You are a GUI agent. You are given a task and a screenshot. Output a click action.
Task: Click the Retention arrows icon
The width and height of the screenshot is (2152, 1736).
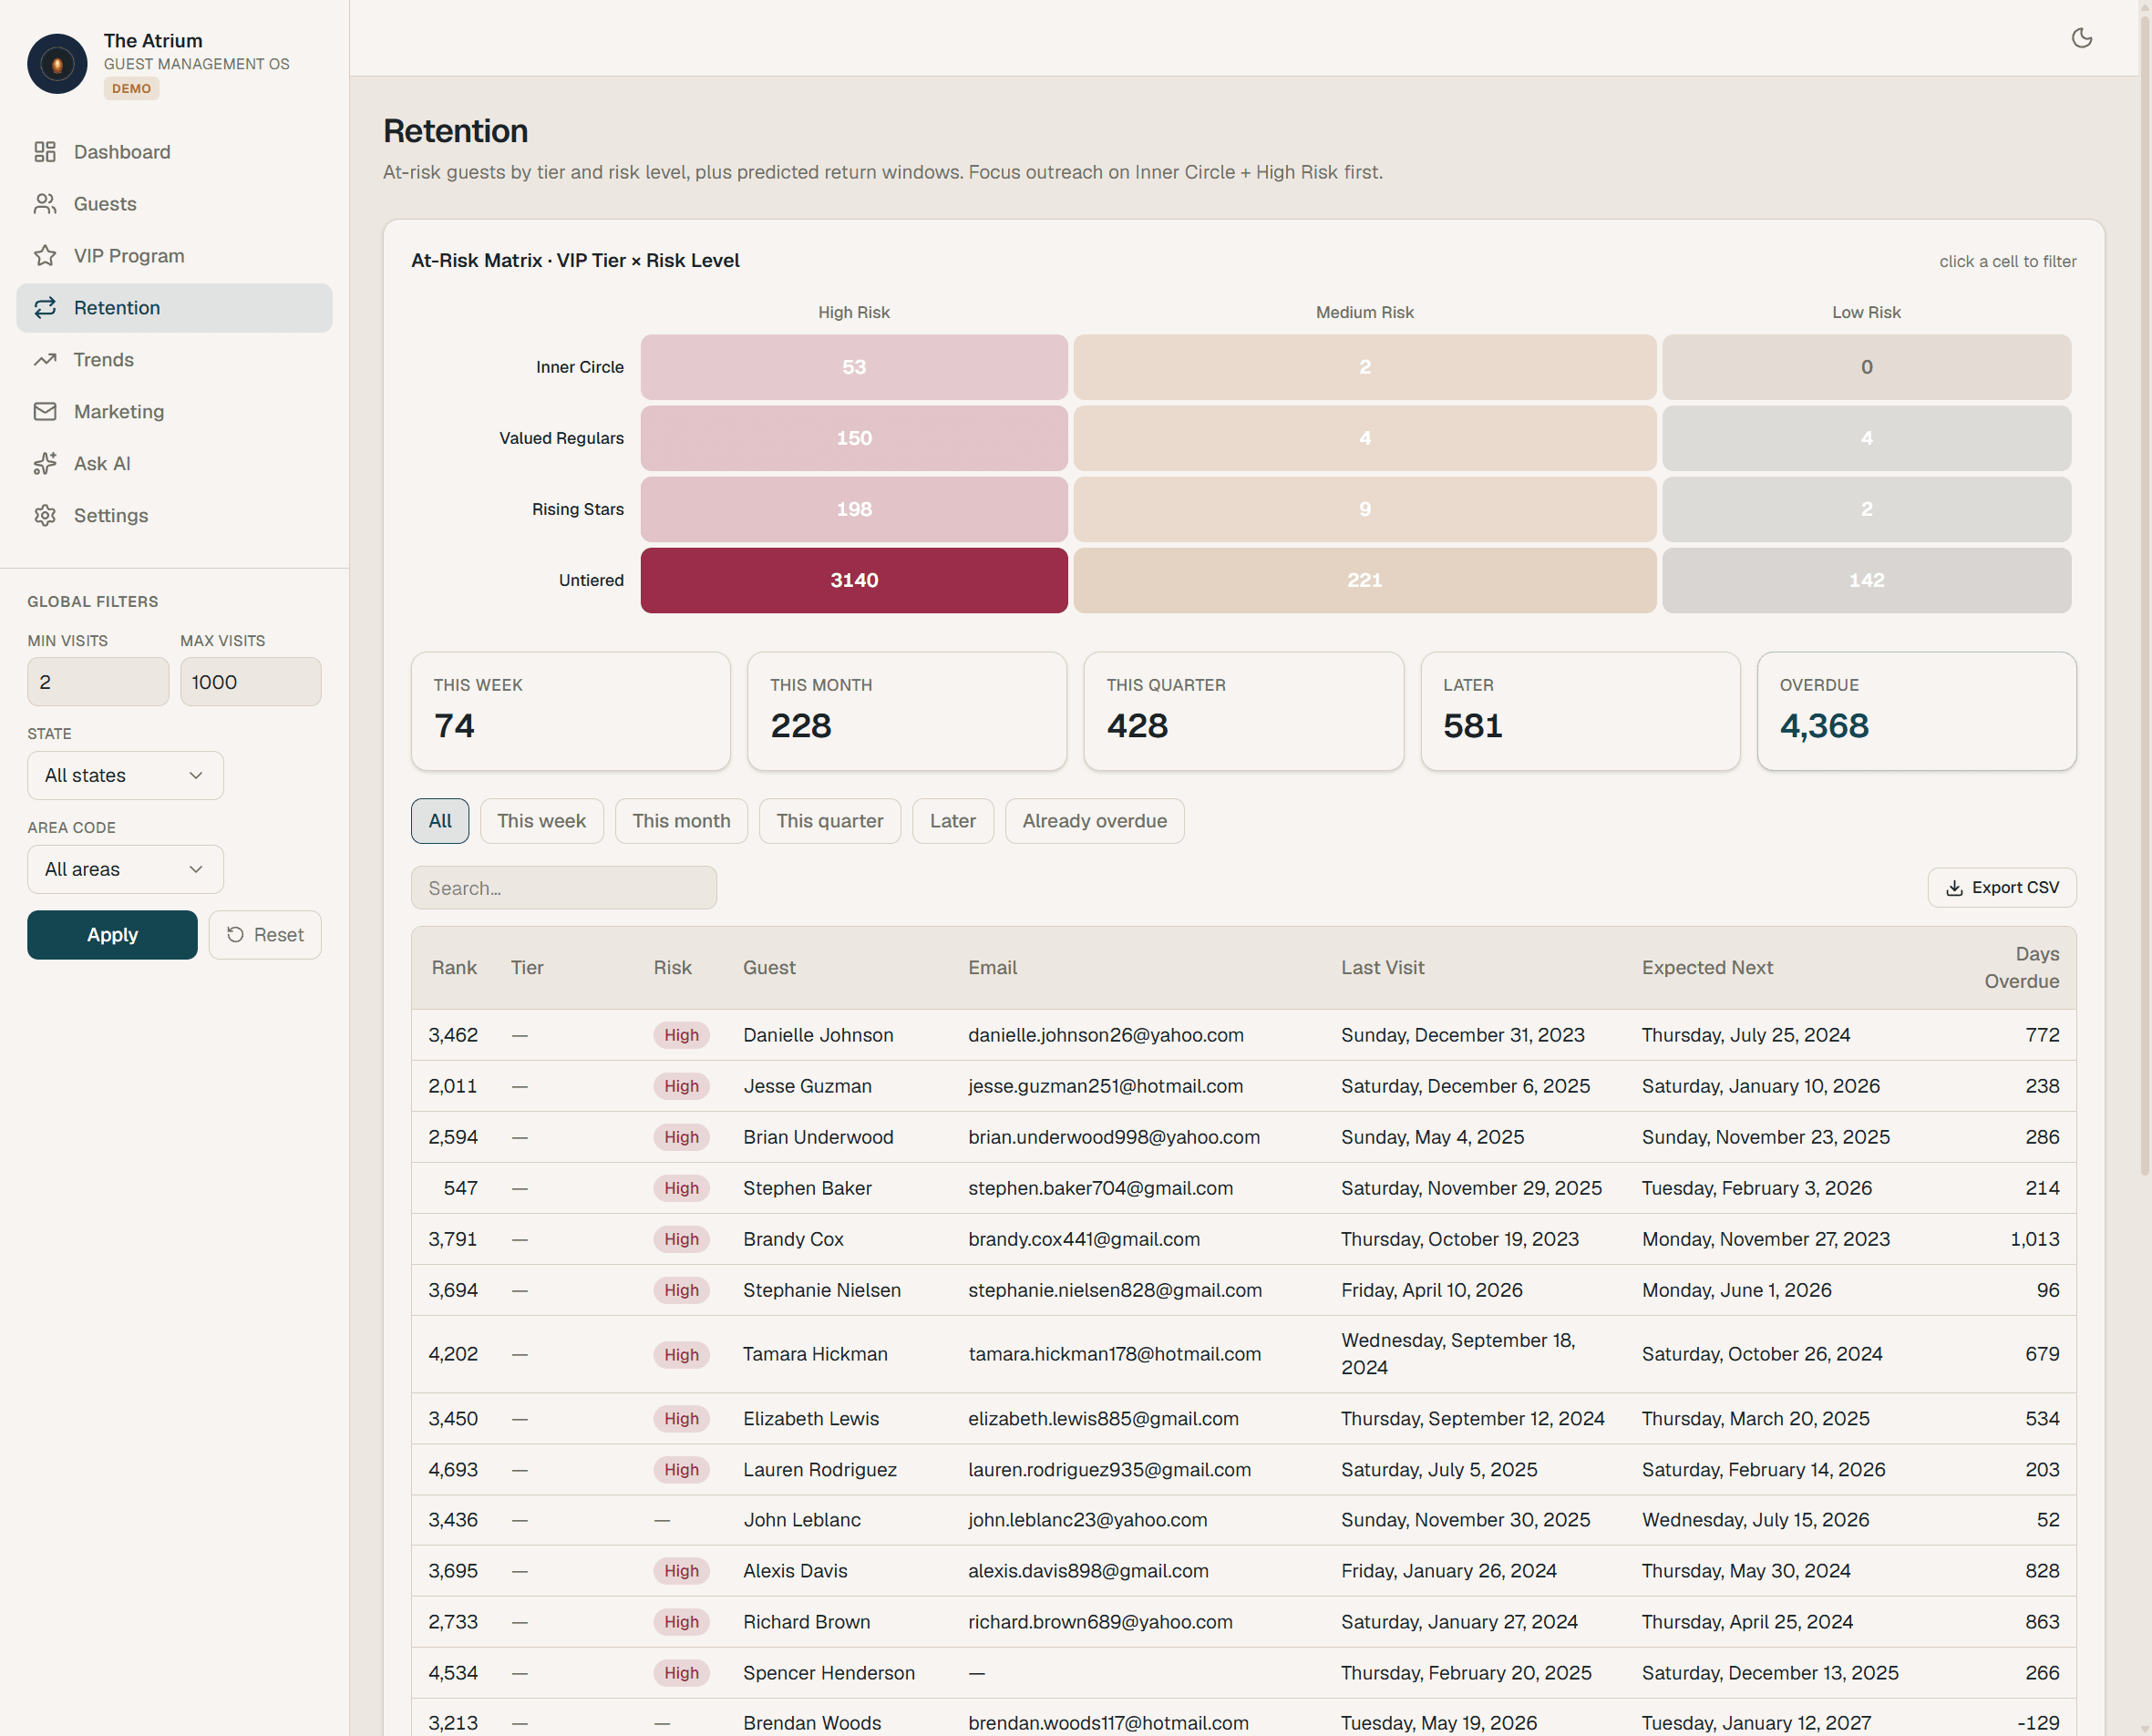coord(45,308)
